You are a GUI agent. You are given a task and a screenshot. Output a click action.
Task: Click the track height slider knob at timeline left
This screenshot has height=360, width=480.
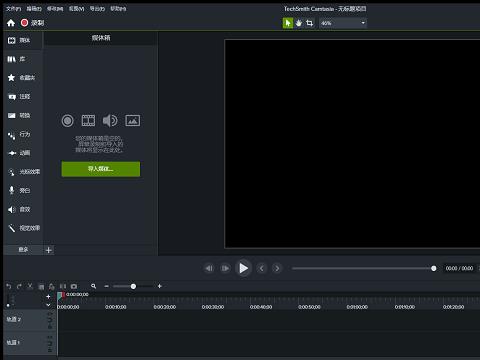8,305
